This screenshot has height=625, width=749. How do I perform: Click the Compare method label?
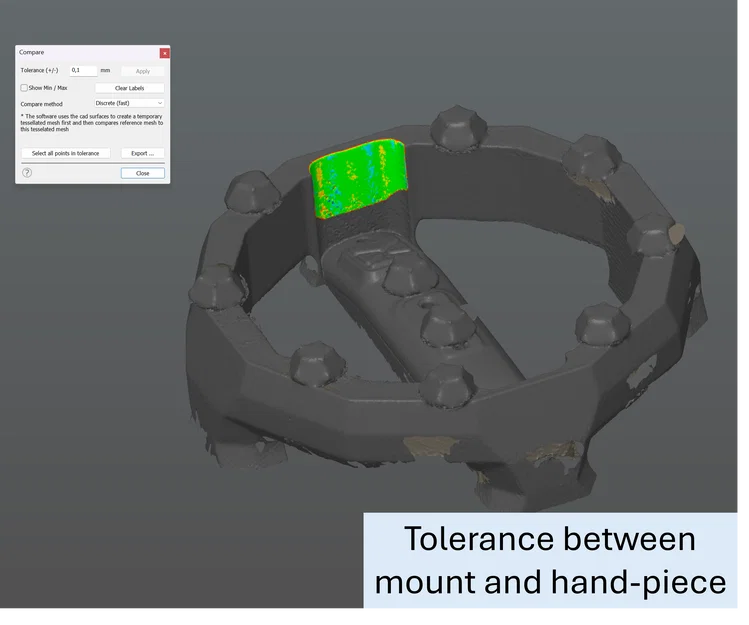click(x=42, y=104)
